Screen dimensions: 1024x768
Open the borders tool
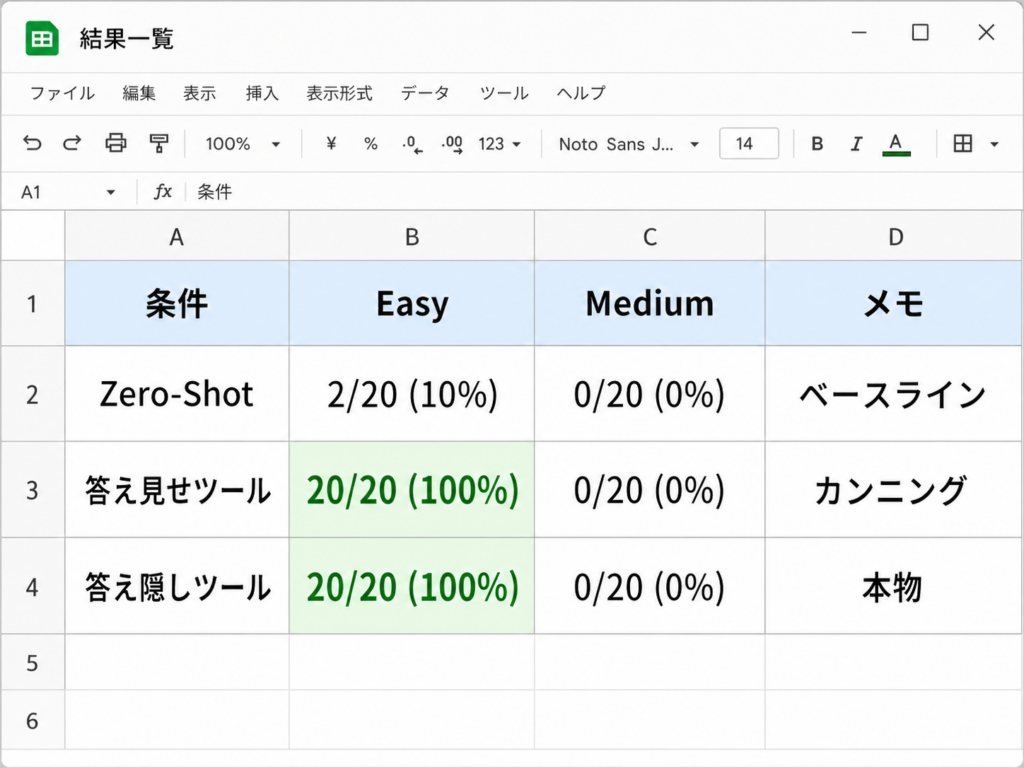(963, 143)
